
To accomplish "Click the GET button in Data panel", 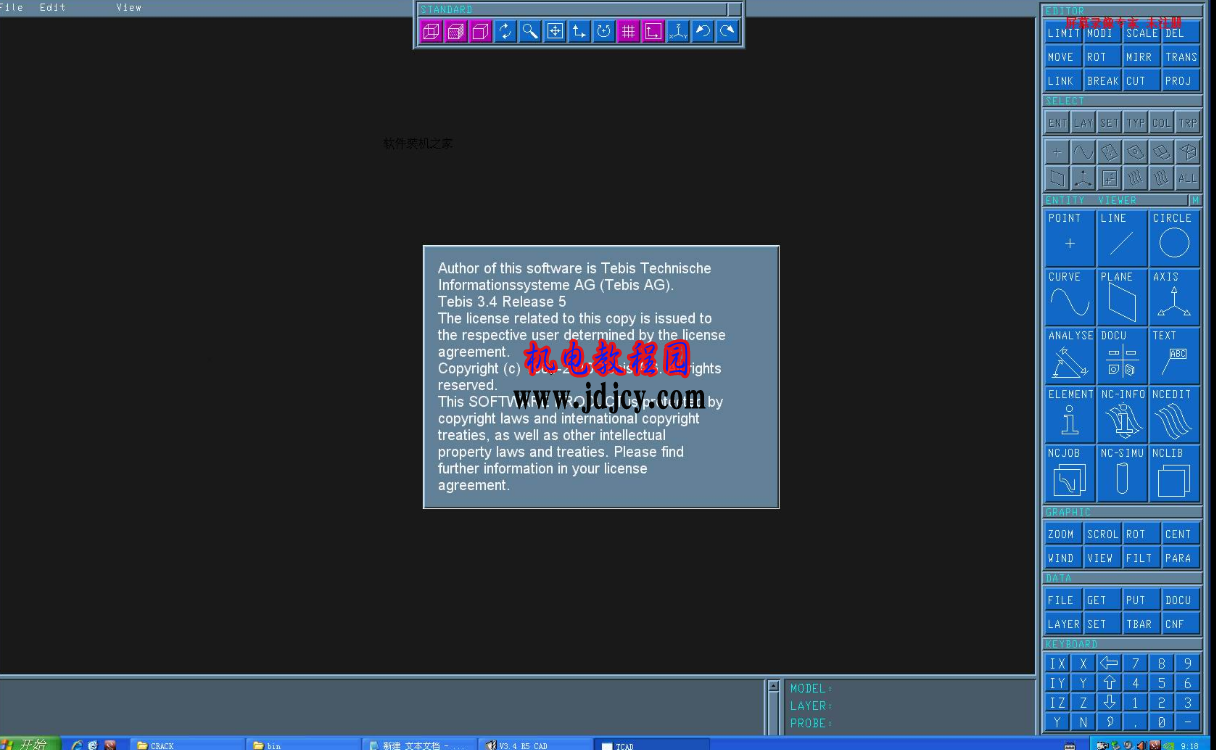I will pyautogui.click(x=1102, y=600).
